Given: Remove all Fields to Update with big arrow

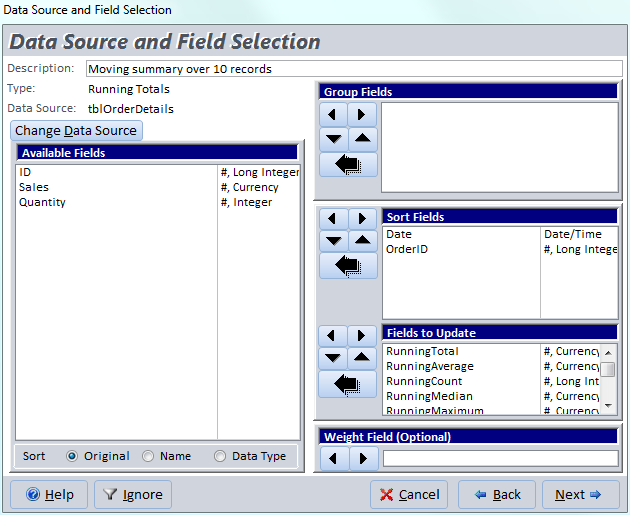Looking at the screenshot, I should pyautogui.click(x=348, y=384).
